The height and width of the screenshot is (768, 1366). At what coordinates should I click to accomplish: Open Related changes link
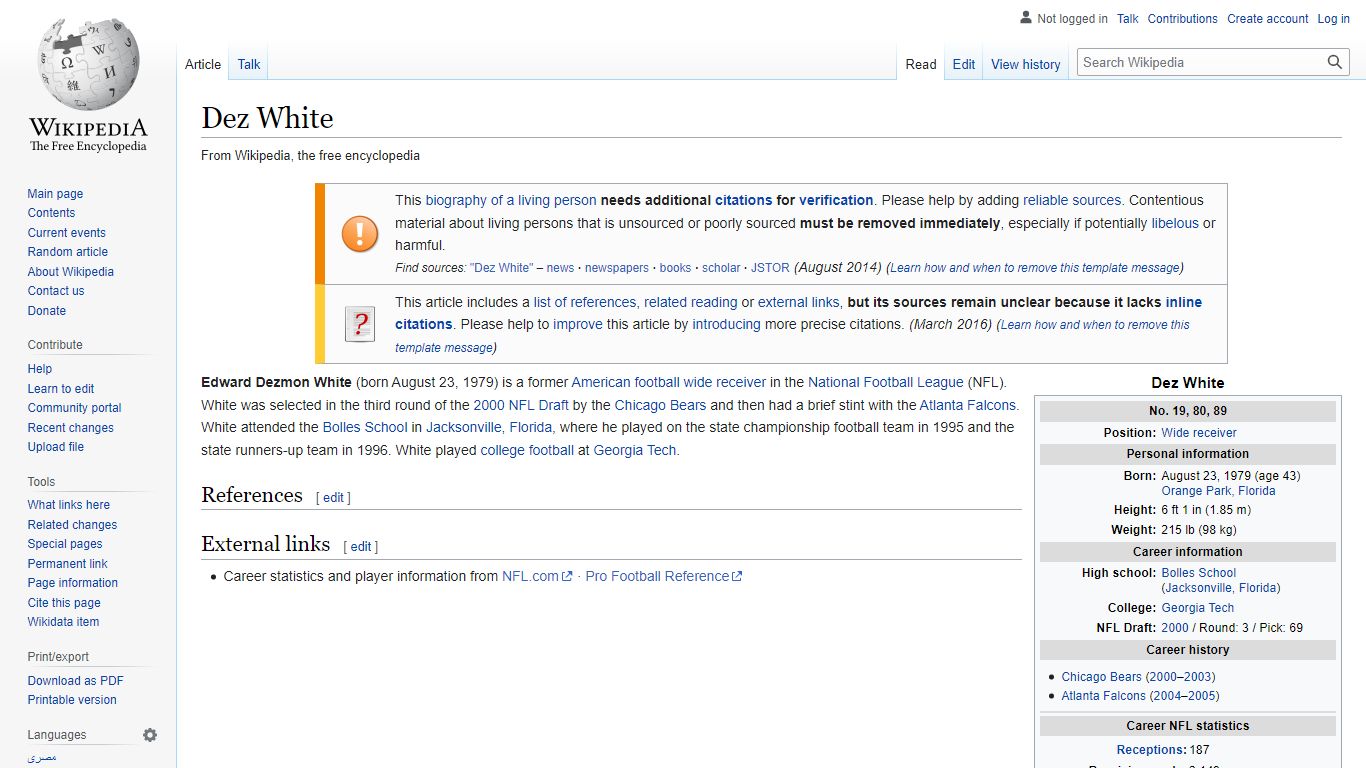pos(72,525)
